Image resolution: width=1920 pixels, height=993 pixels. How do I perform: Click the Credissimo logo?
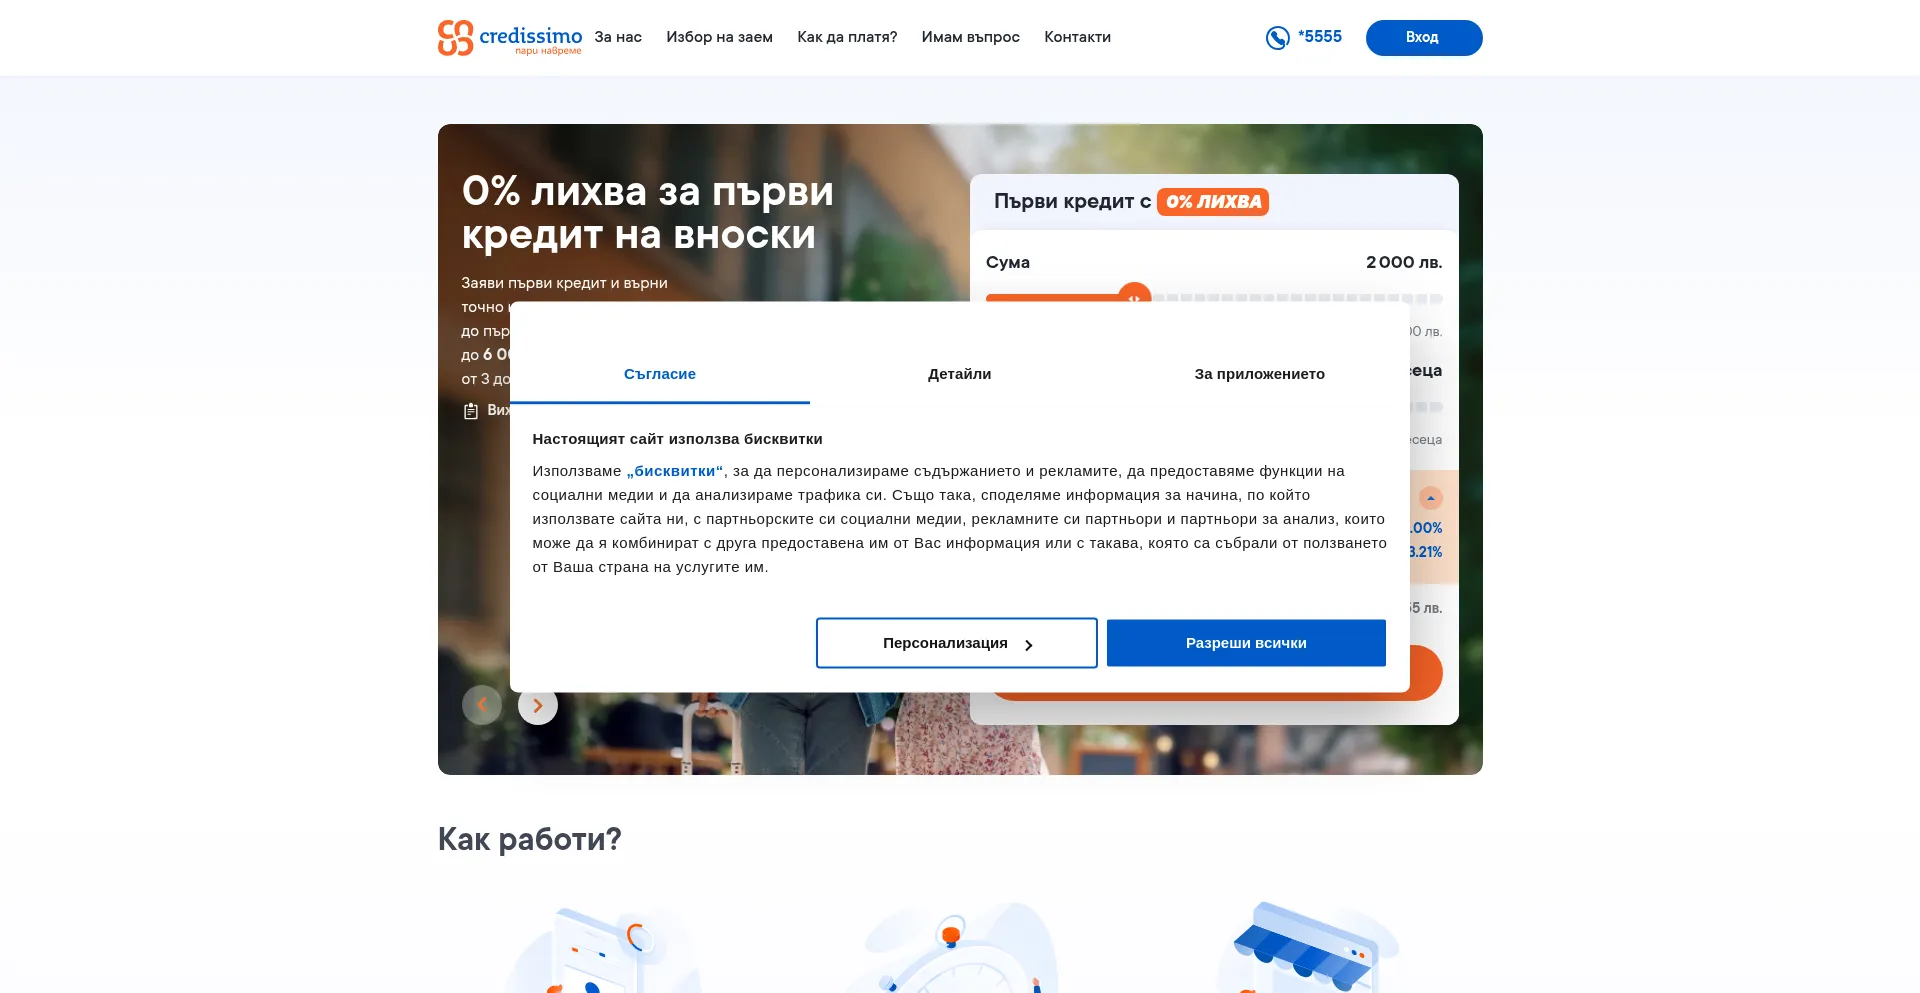pos(510,38)
